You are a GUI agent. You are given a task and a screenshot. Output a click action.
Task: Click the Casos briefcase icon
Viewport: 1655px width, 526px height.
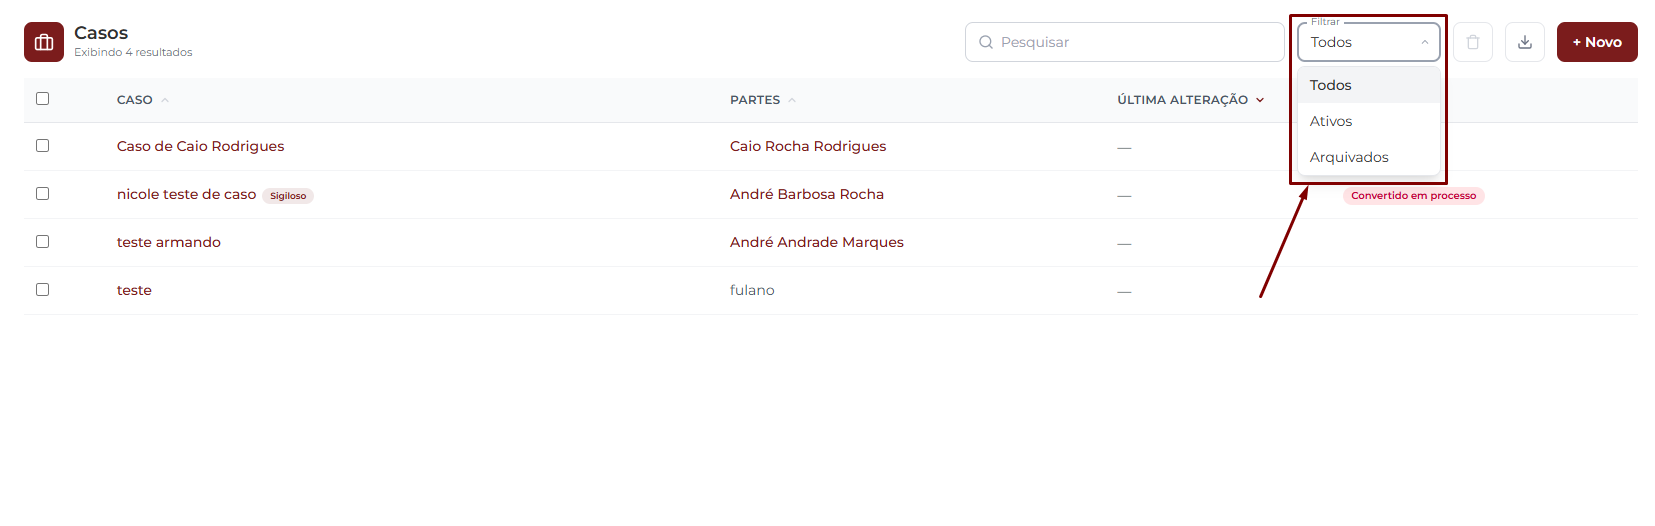(x=44, y=42)
